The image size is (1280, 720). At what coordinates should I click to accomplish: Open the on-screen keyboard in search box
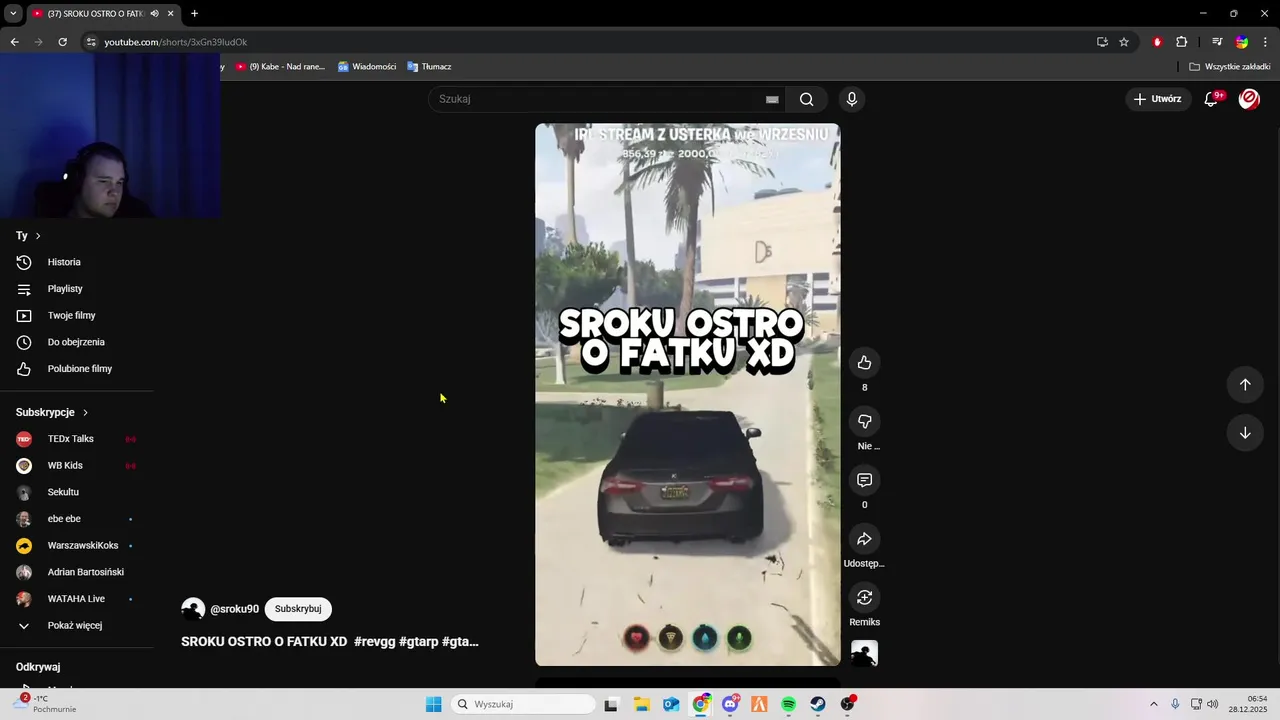pos(772,99)
